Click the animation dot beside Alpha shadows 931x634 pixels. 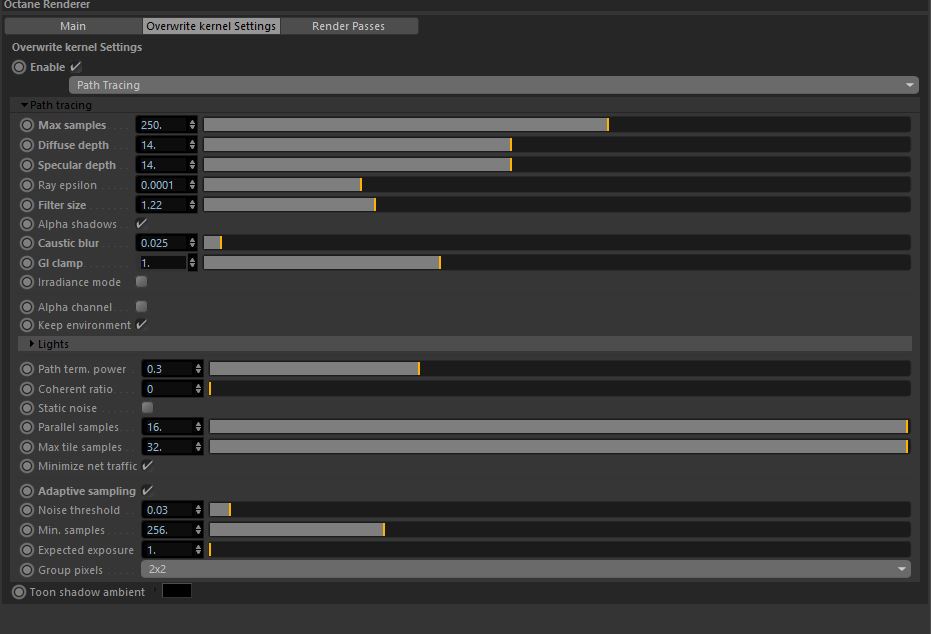coord(27,224)
